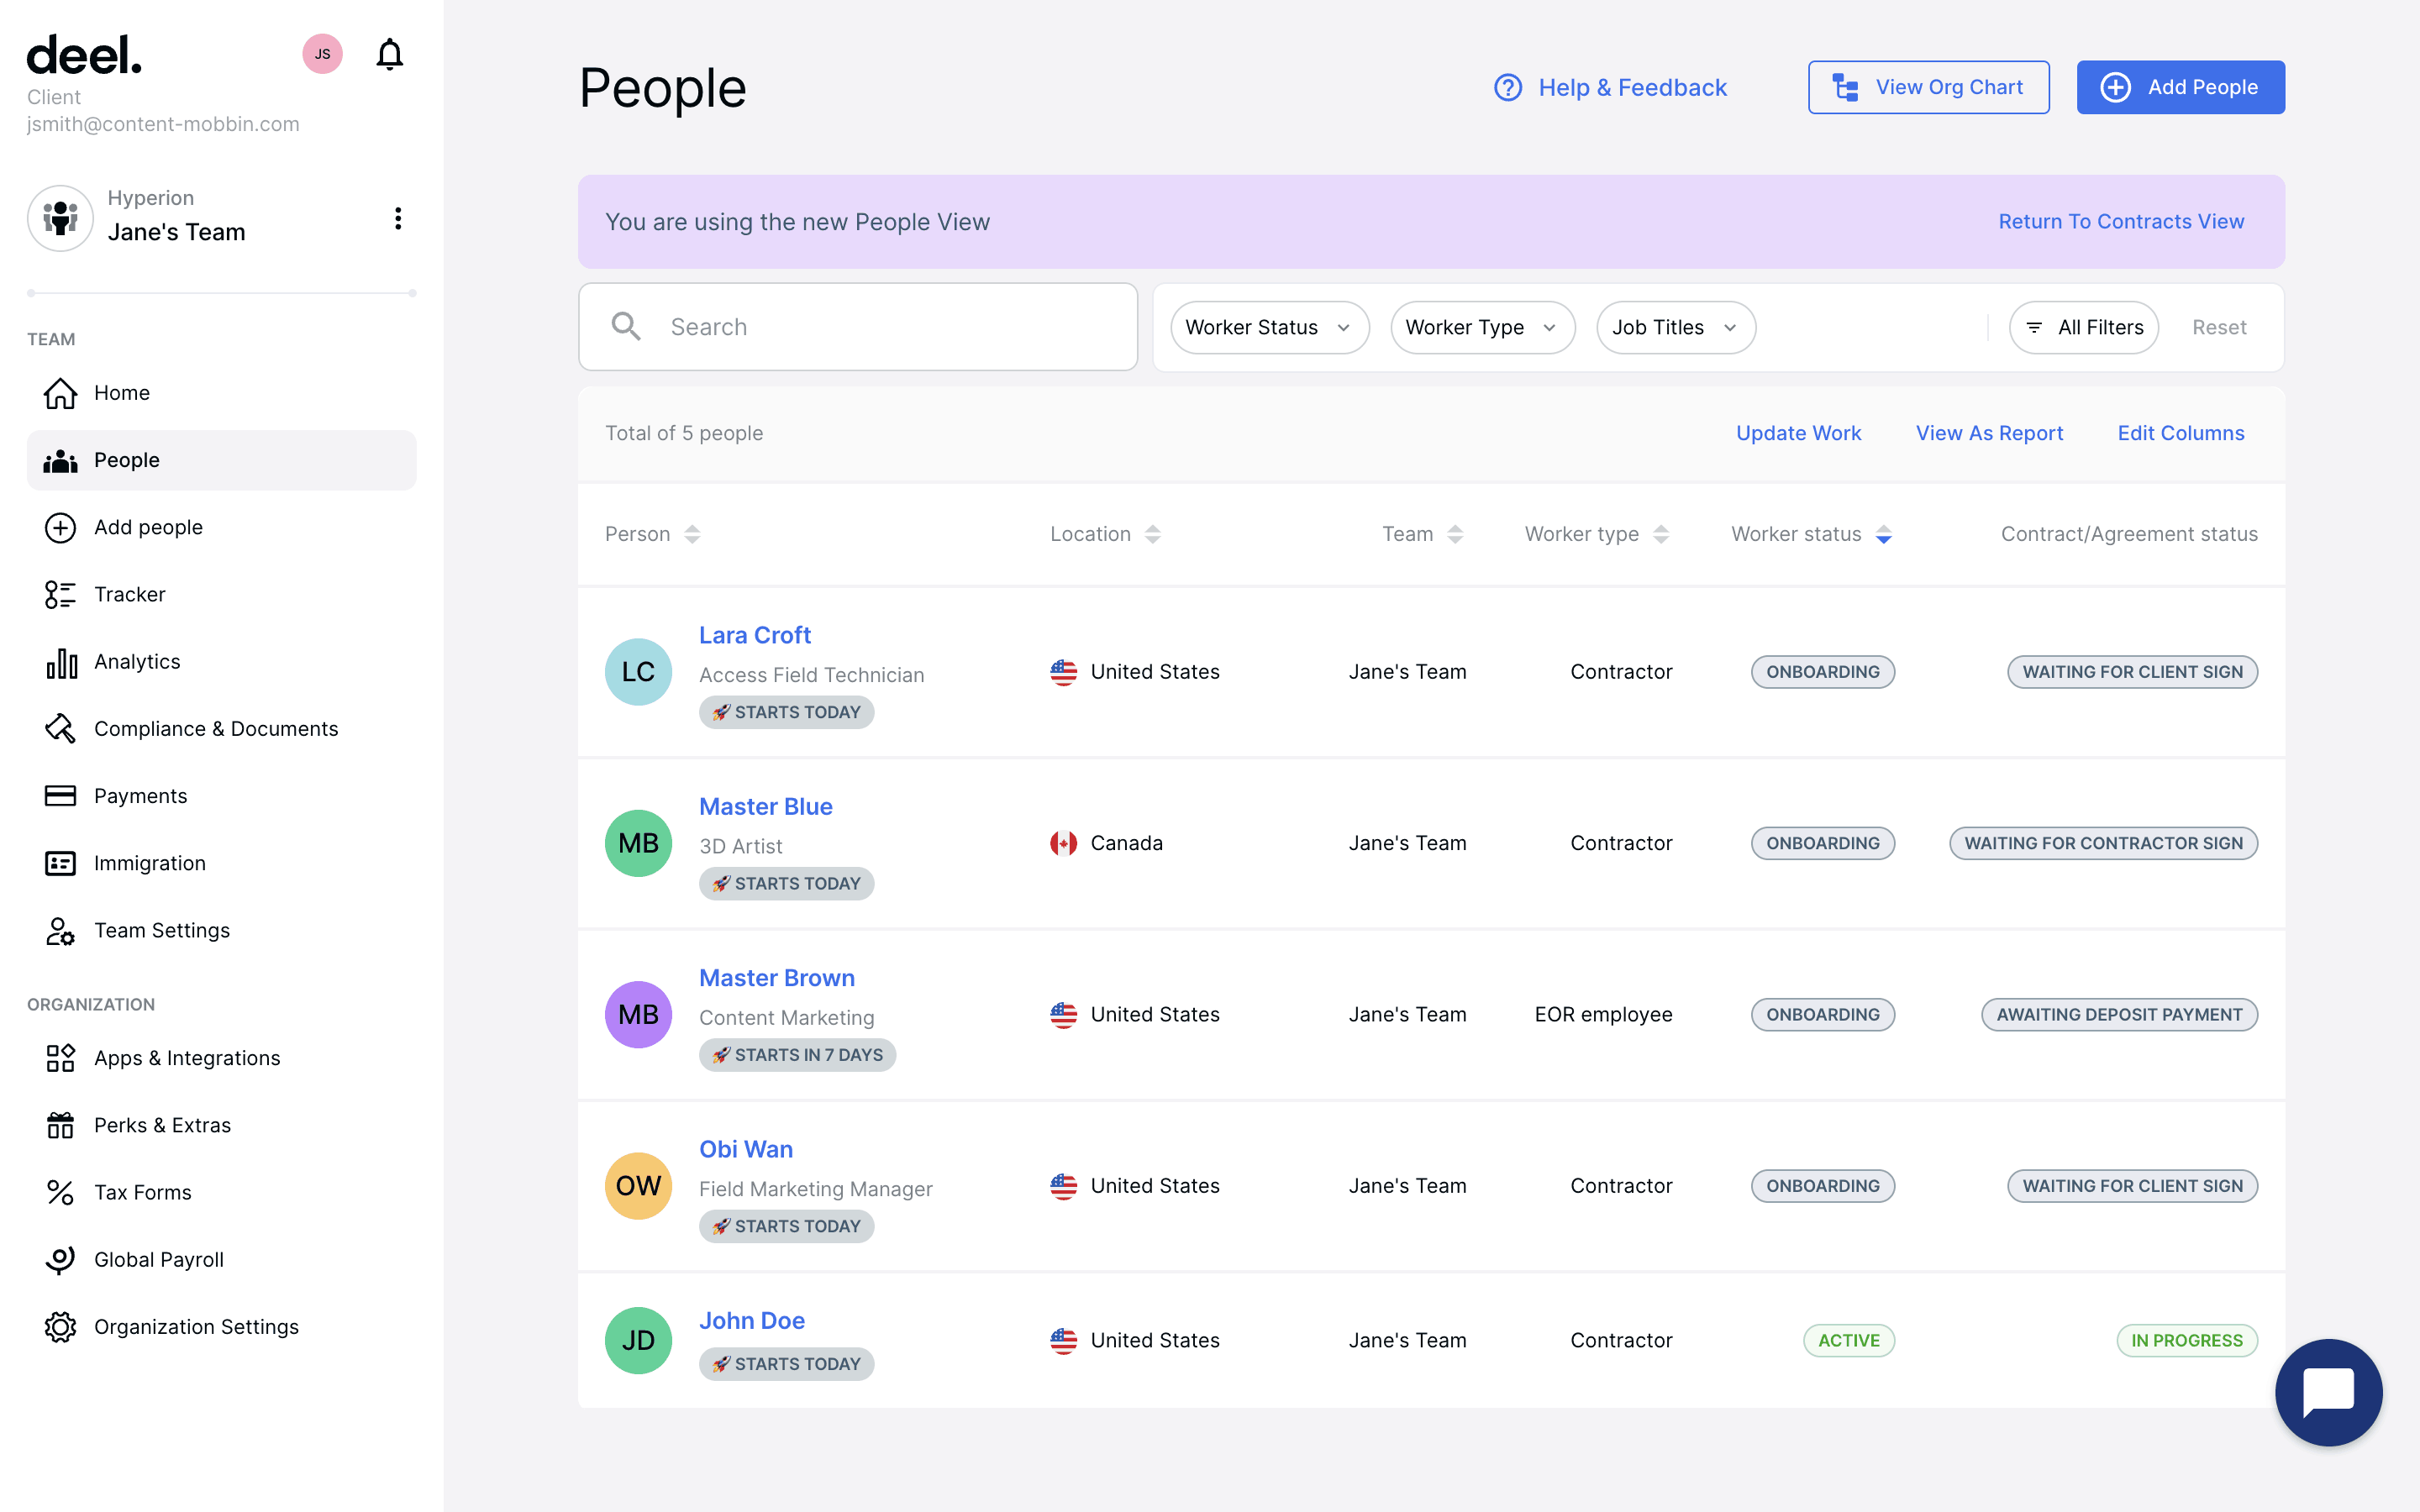Open the JS user avatar
Screen dimensions: 2420x1512
click(x=322, y=54)
